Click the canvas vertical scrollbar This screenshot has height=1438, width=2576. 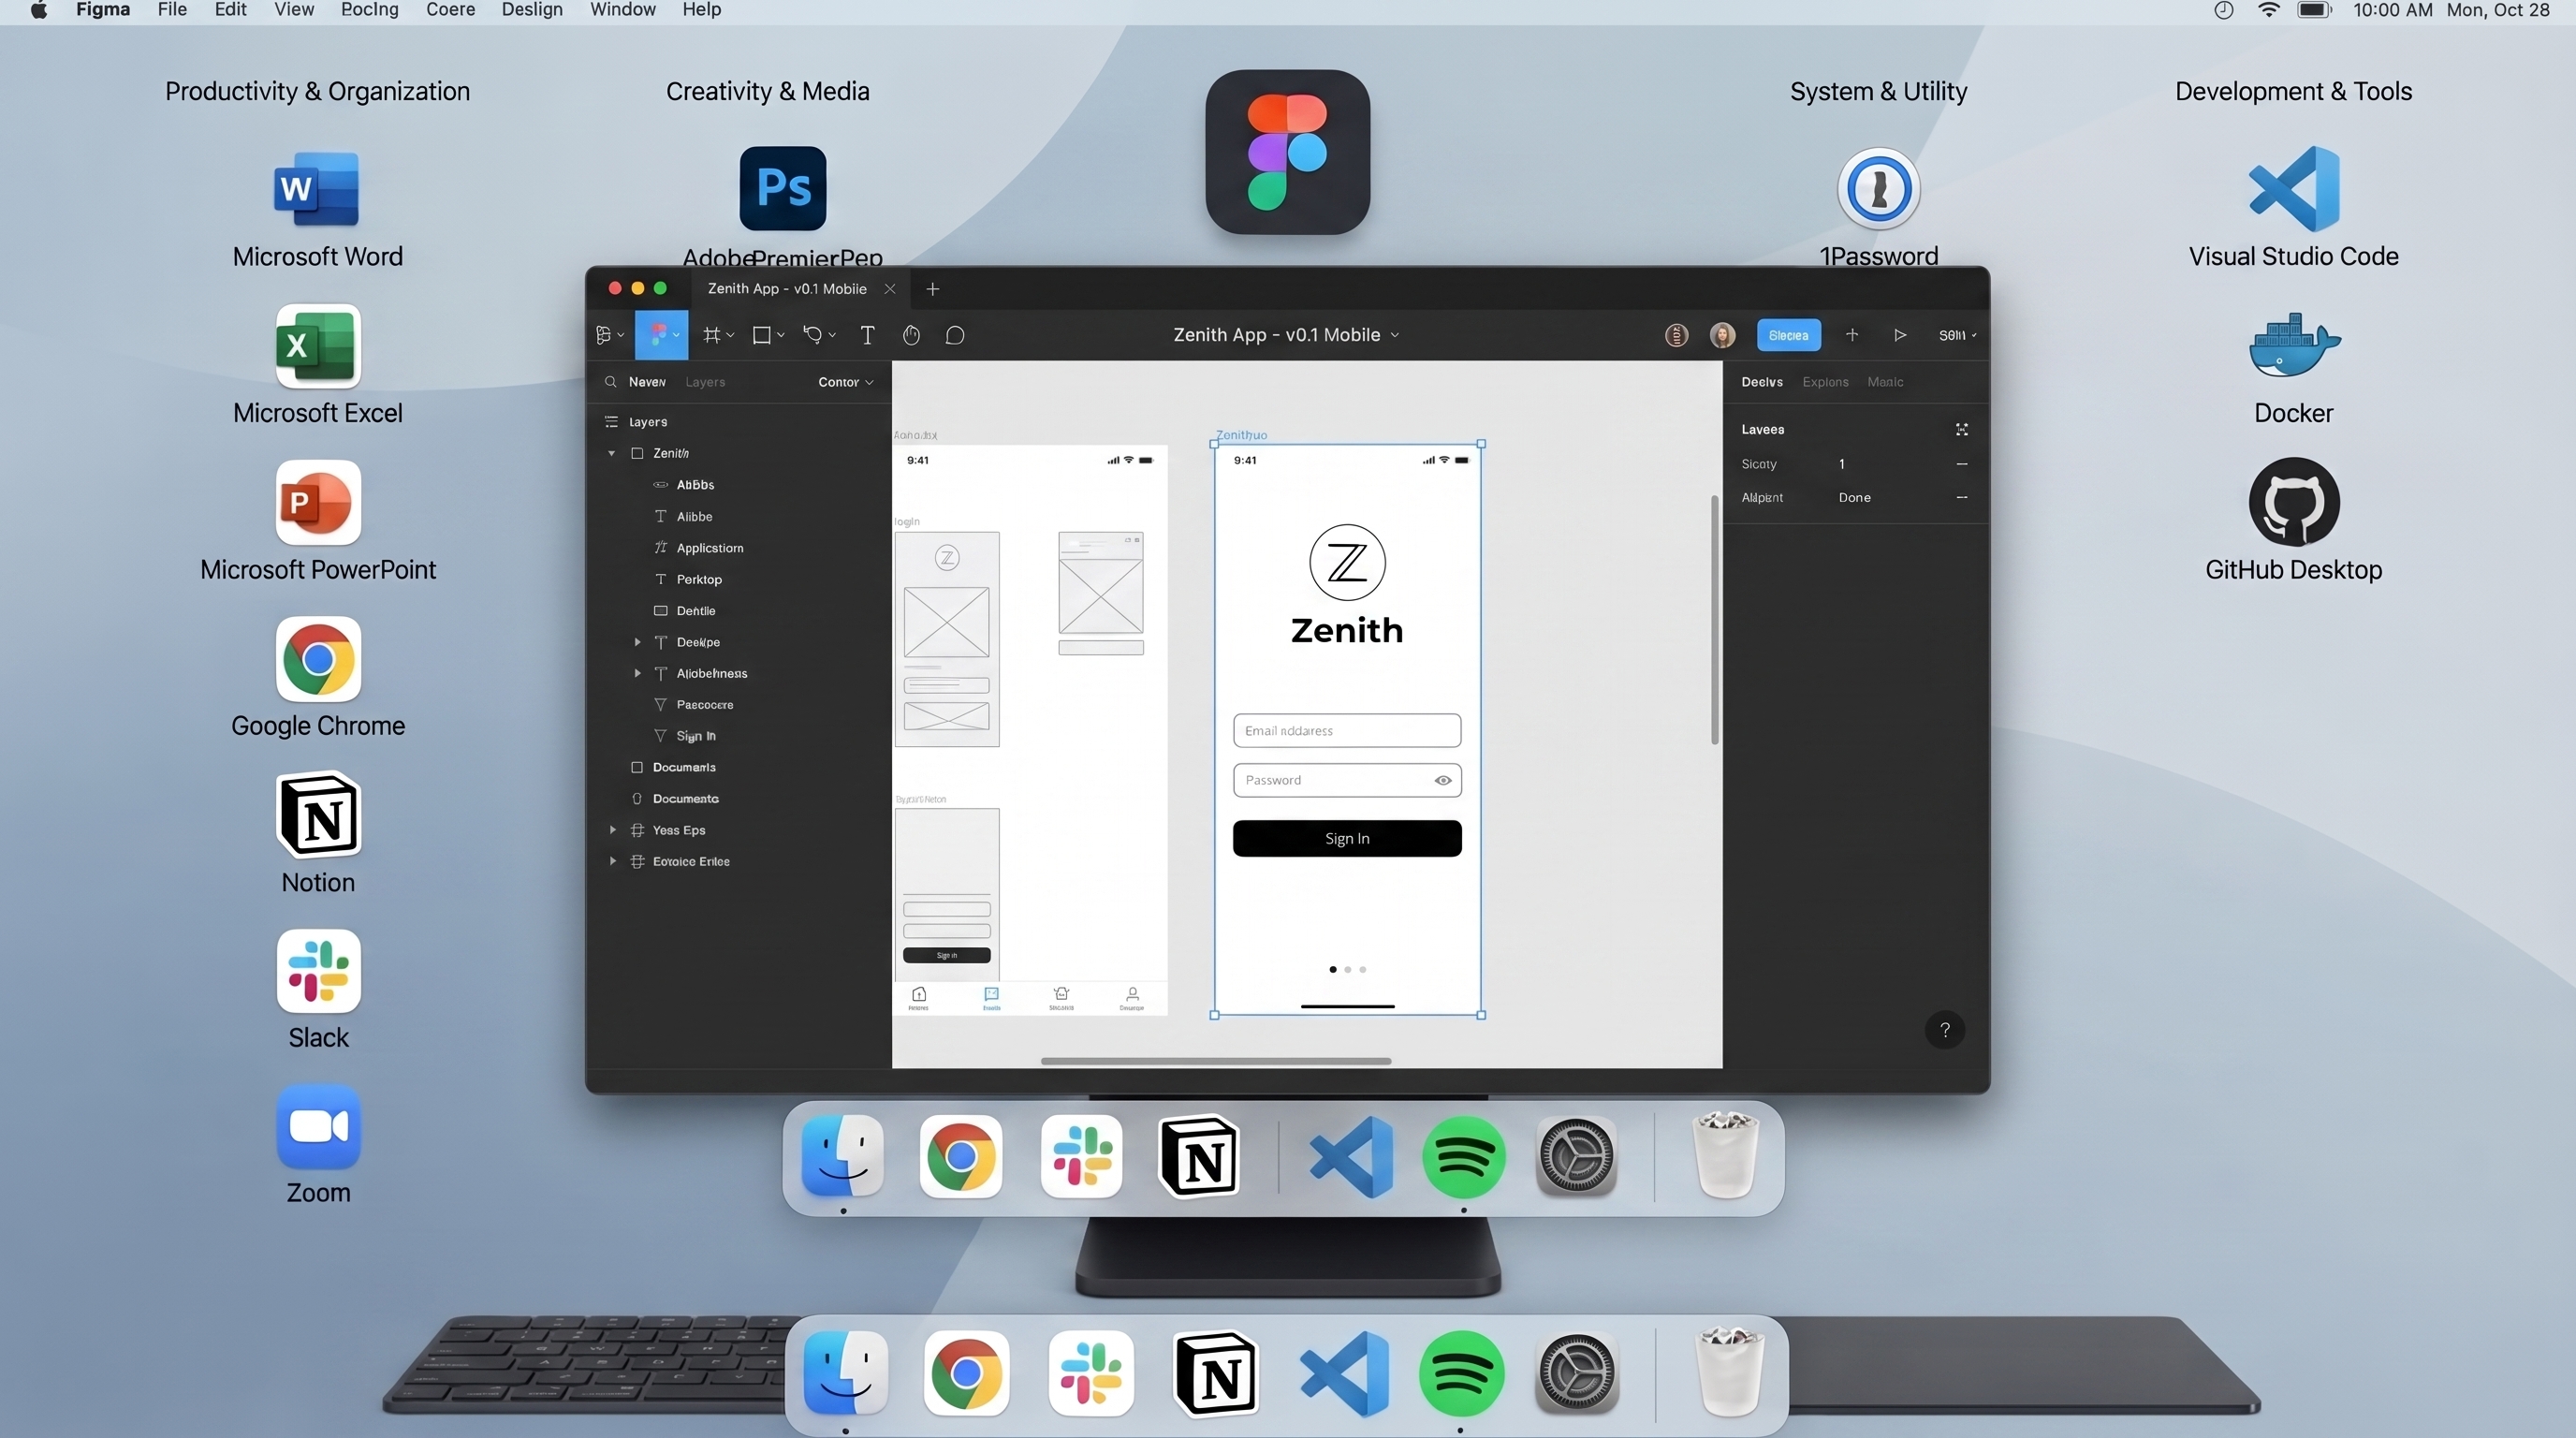point(1714,620)
